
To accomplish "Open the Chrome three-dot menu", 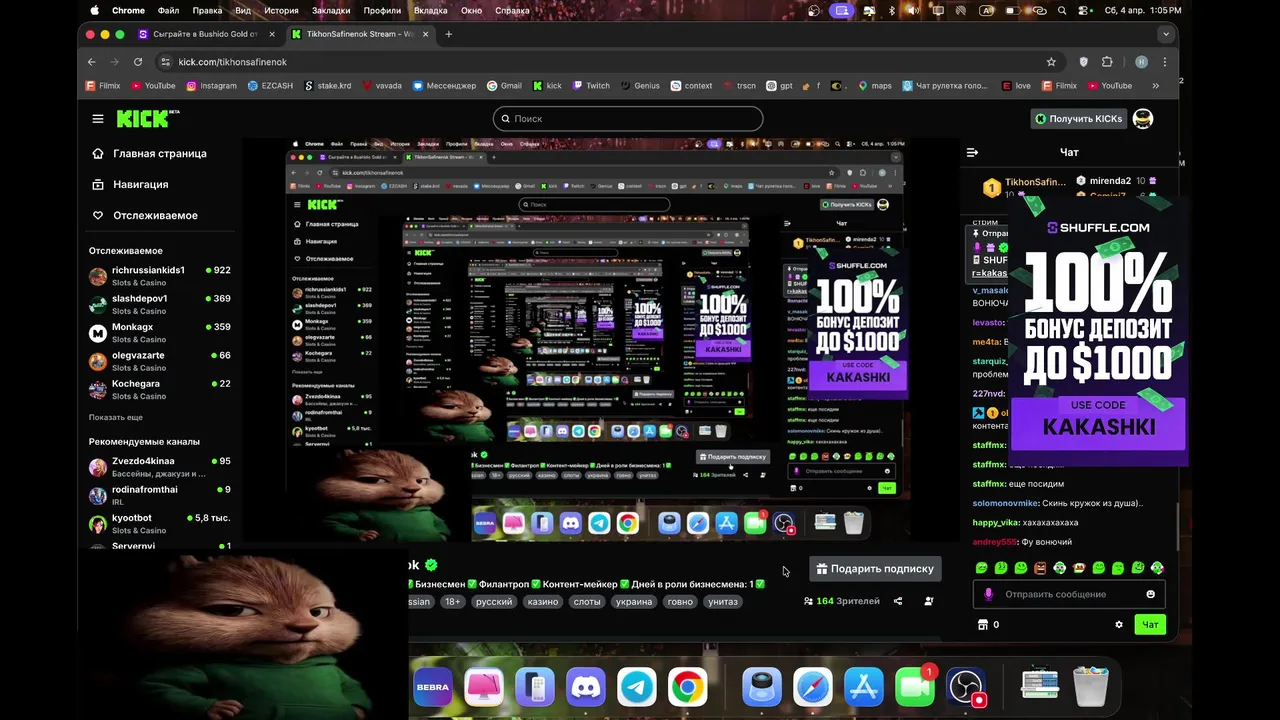I will click(1164, 62).
